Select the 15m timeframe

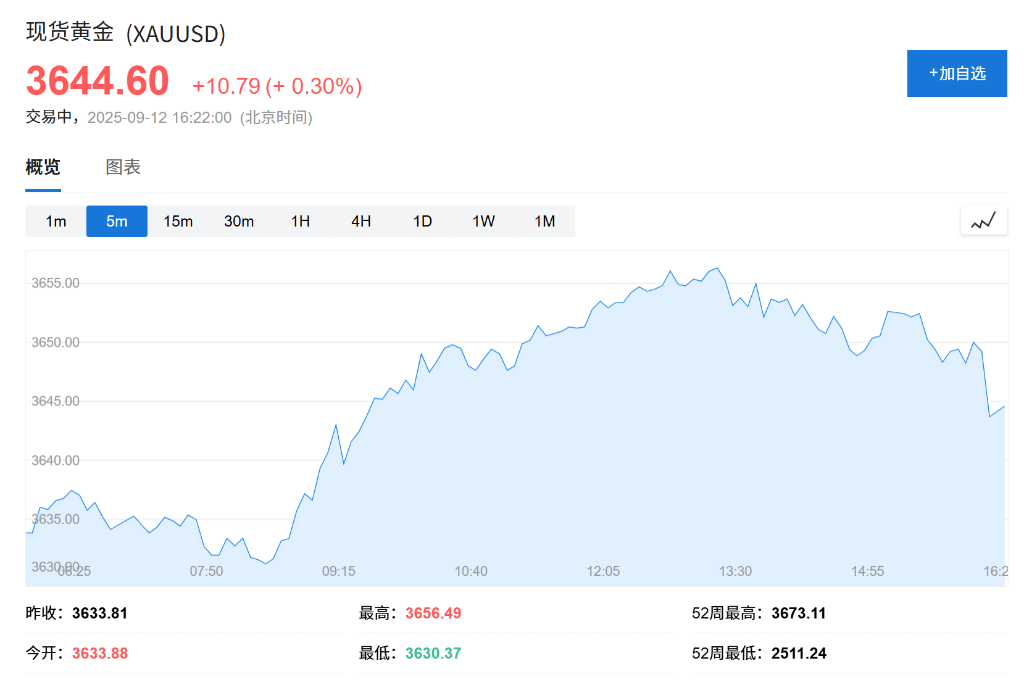click(x=178, y=221)
